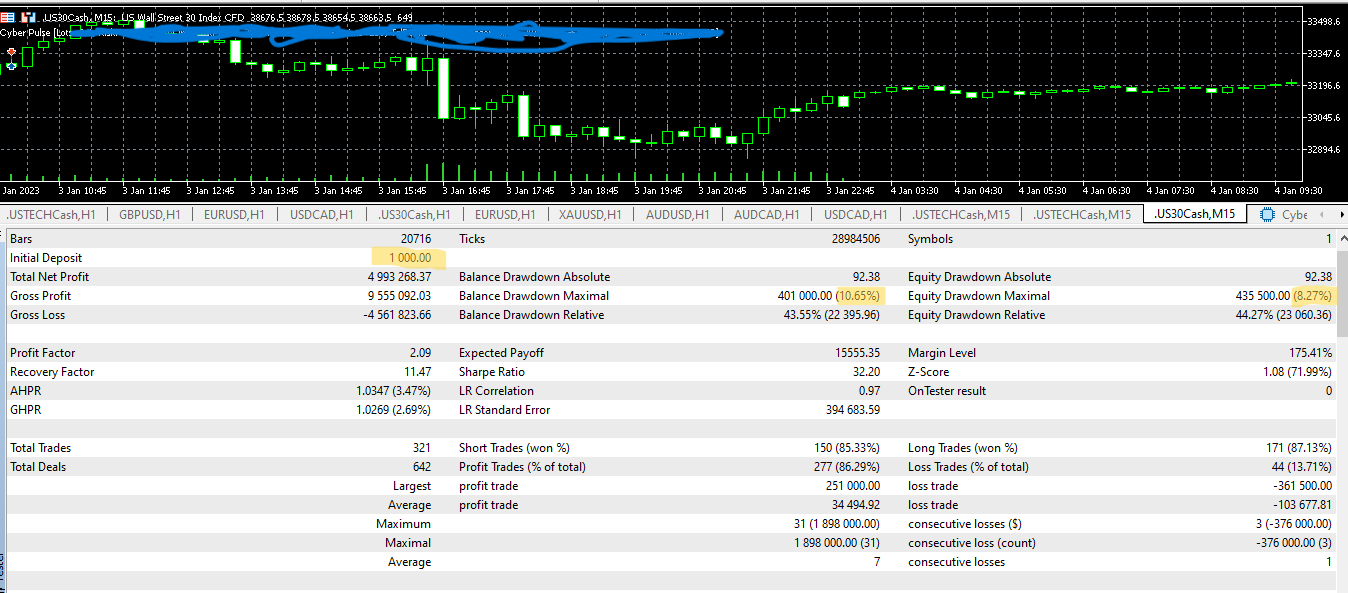This screenshot has width=1348, height=593.
Task: Open the GBPUSD,H1 chart tab
Action: coord(149,215)
